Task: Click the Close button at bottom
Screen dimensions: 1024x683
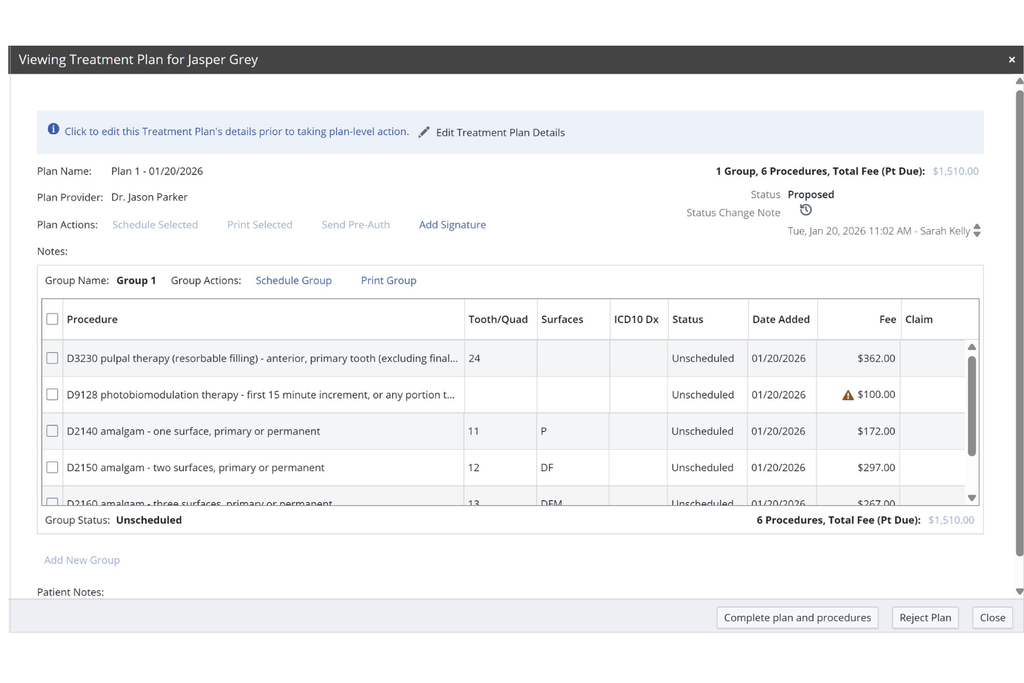Action: (993, 618)
